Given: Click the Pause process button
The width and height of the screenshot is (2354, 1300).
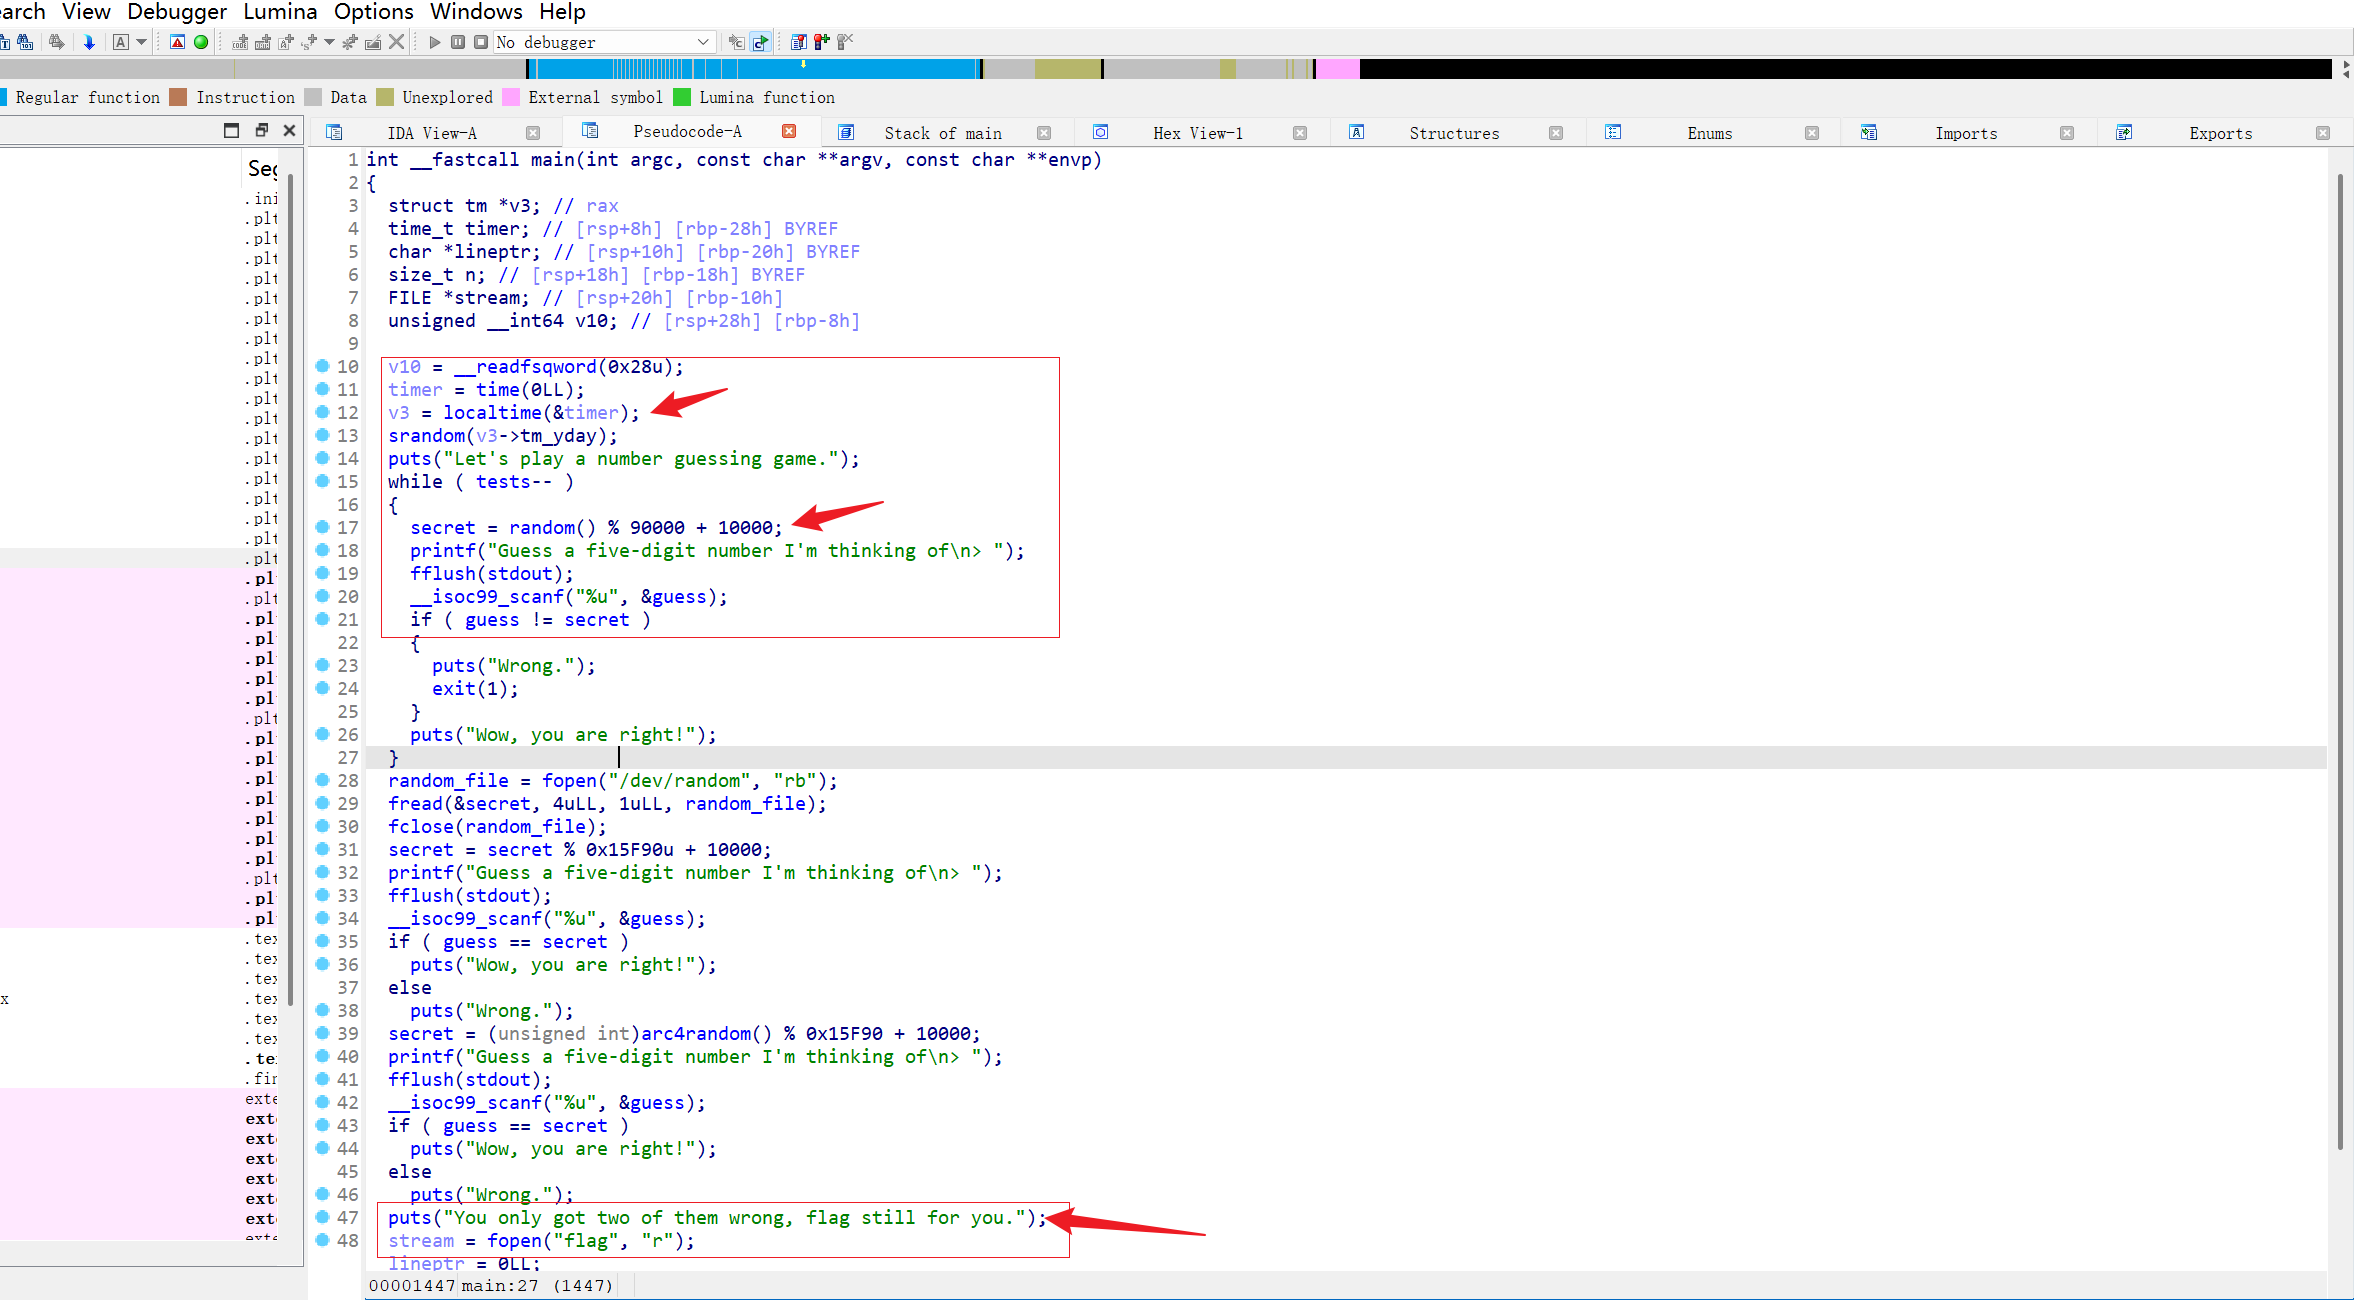Looking at the screenshot, I should click(x=458, y=42).
